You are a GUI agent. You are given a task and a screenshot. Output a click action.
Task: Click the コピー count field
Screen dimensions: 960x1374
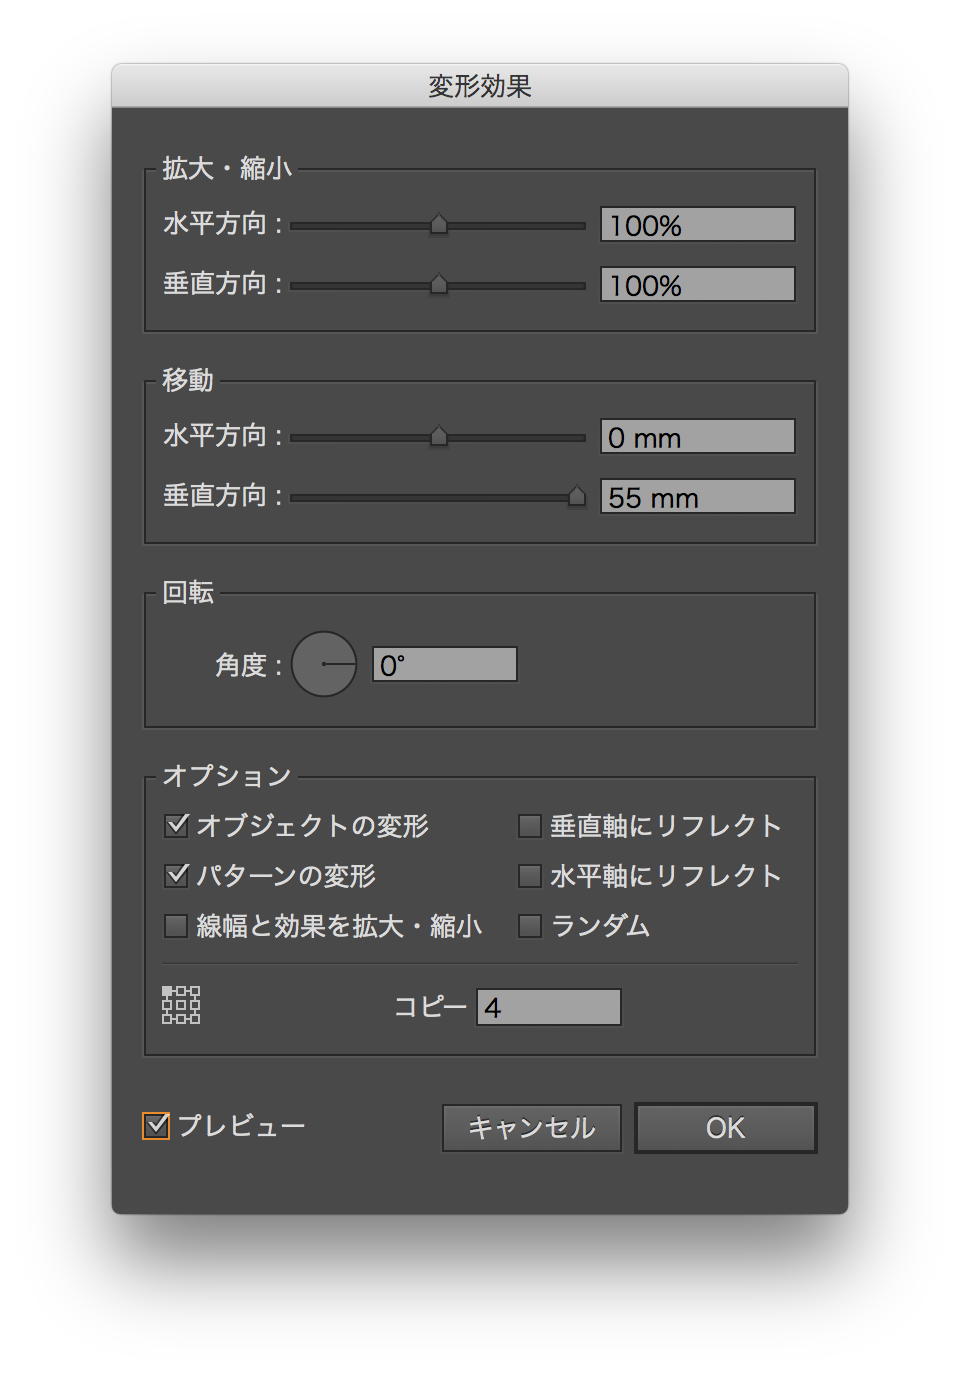(x=549, y=1007)
